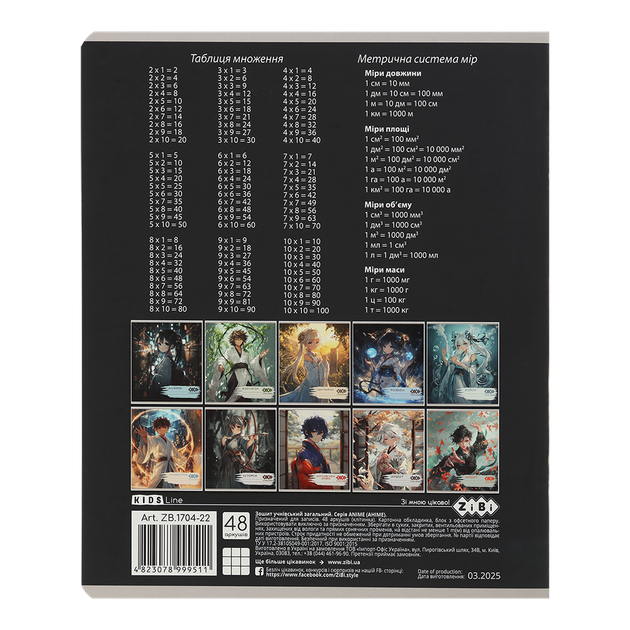Select thumbnail of dark-haired character with red leaves
This screenshot has height=630, width=630.
pos(463,449)
